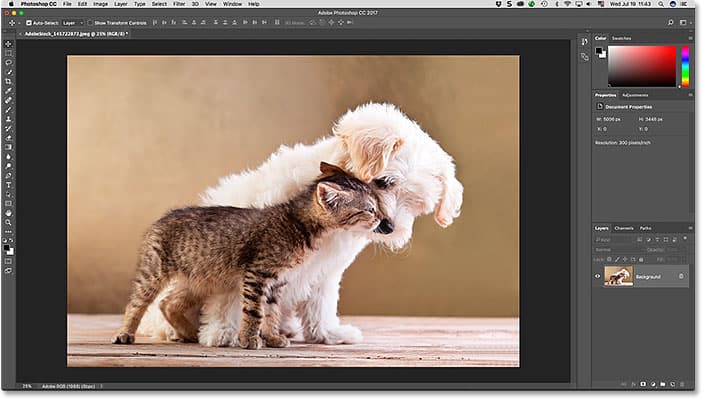
Task: Click the lock icon on Background layer
Action: 681,276
